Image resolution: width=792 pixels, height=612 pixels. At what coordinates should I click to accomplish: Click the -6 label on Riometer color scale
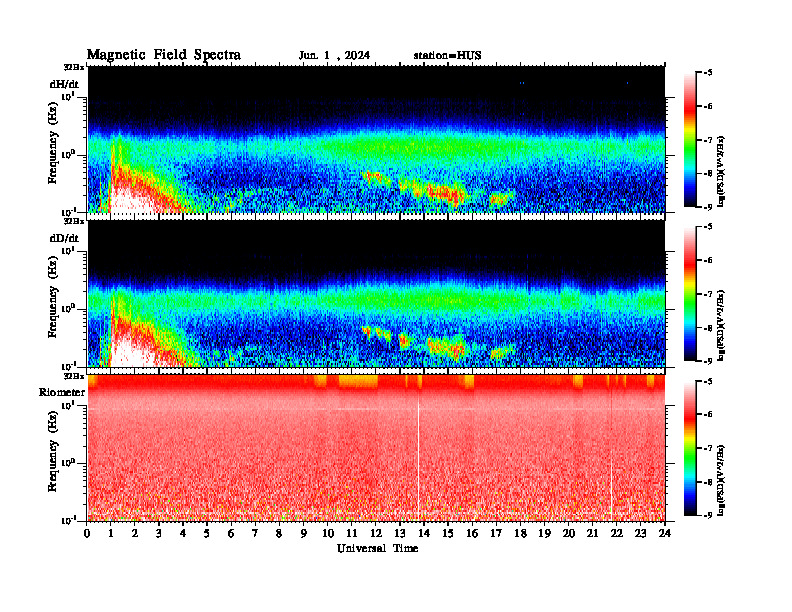click(708, 415)
